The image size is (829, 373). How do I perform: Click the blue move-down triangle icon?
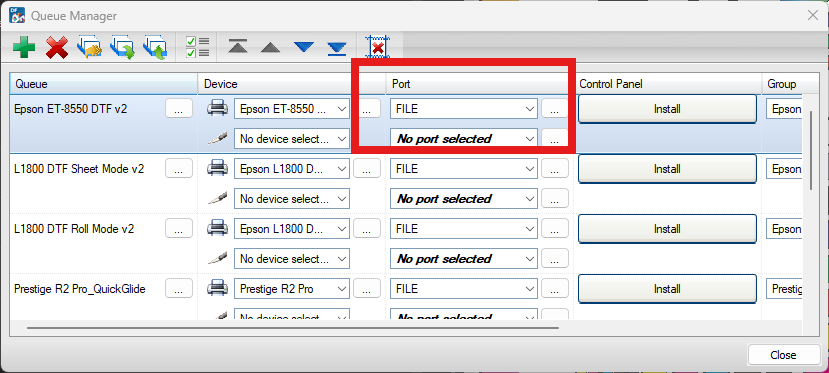tap(303, 48)
